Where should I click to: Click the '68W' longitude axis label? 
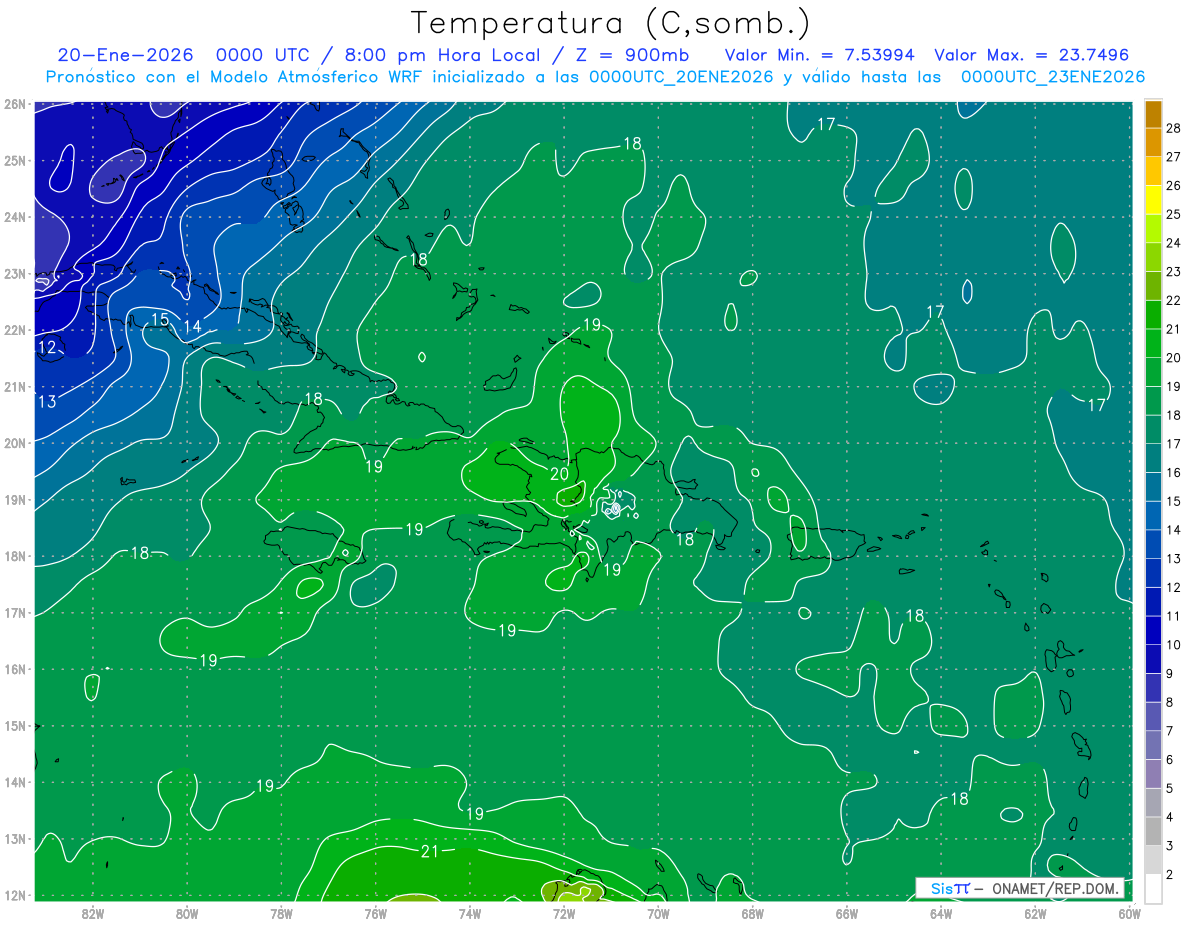pyautogui.click(x=752, y=913)
